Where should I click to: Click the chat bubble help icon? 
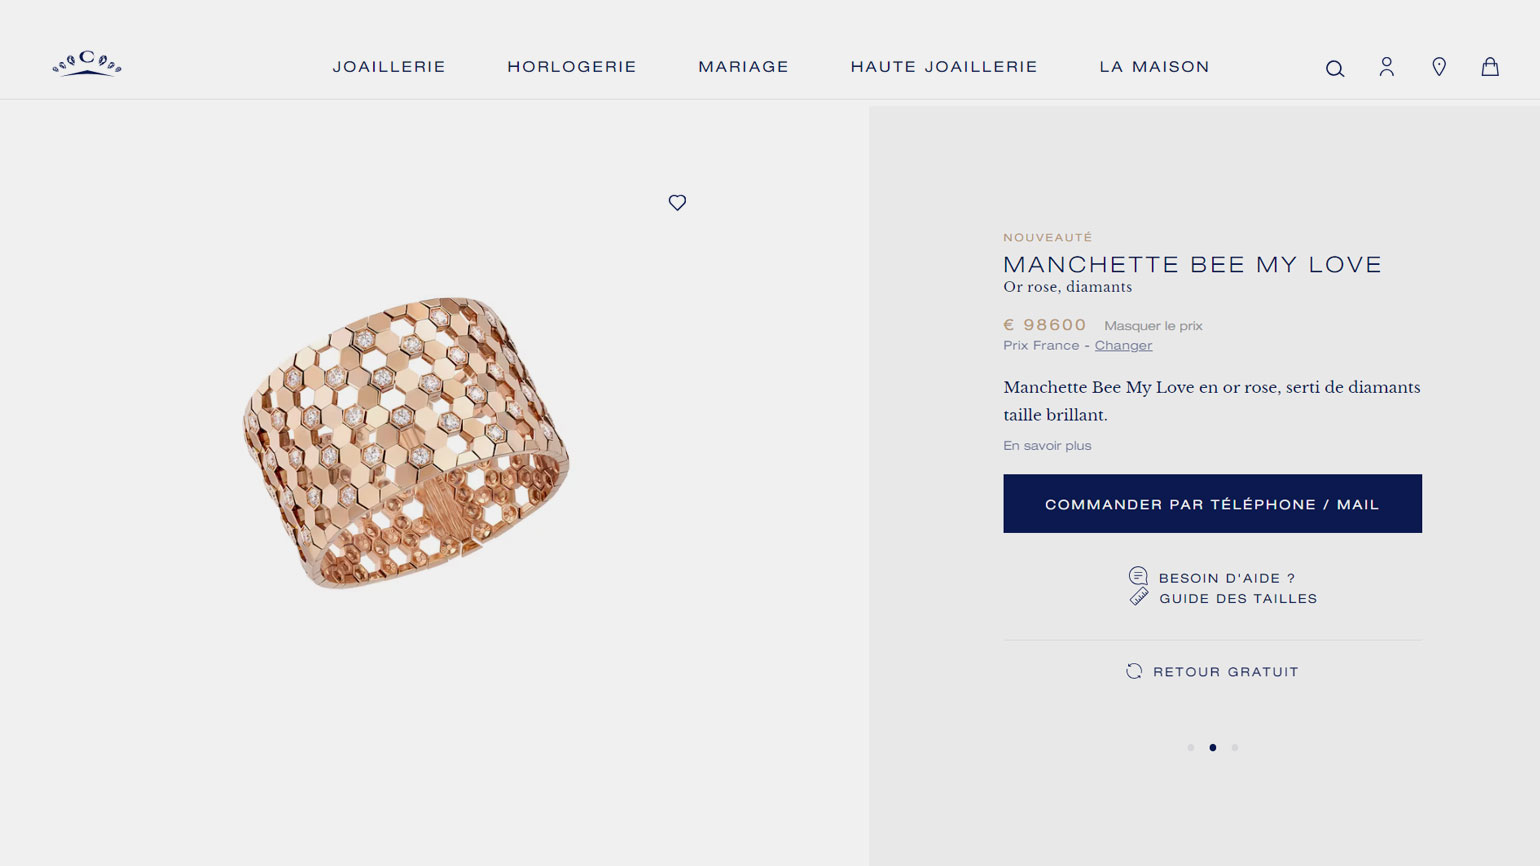coord(1138,576)
